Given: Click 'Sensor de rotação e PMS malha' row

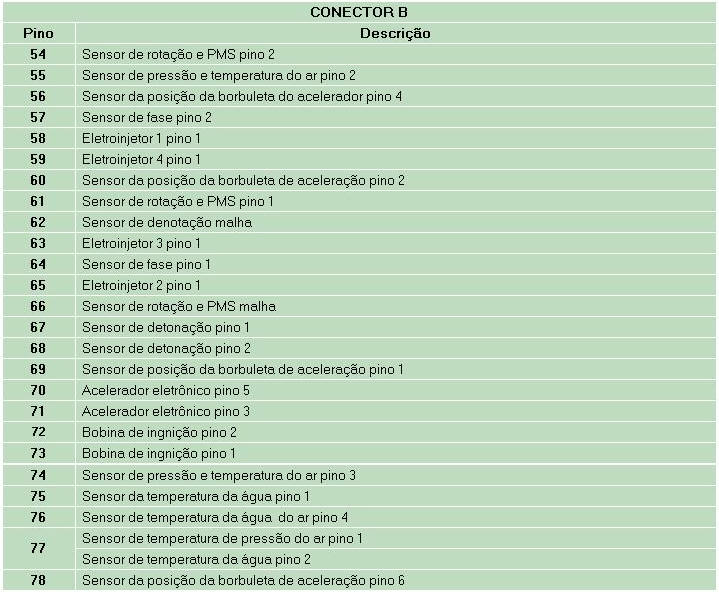Looking at the screenshot, I should click(178, 306).
